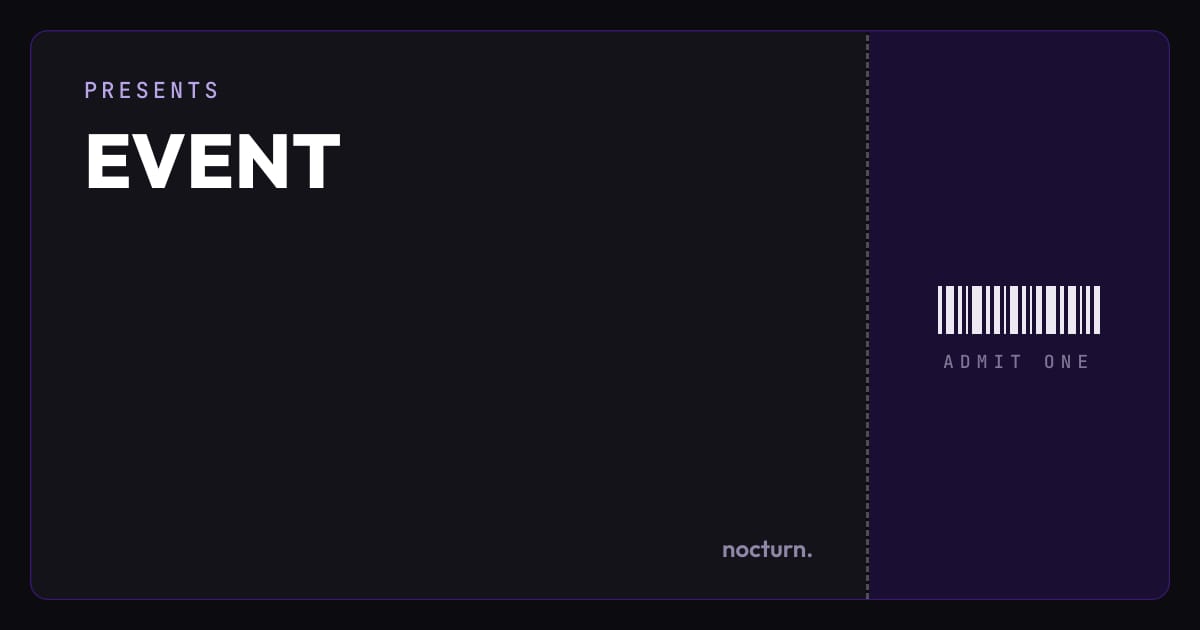Click the PRESENTS label above the title

(152, 90)
